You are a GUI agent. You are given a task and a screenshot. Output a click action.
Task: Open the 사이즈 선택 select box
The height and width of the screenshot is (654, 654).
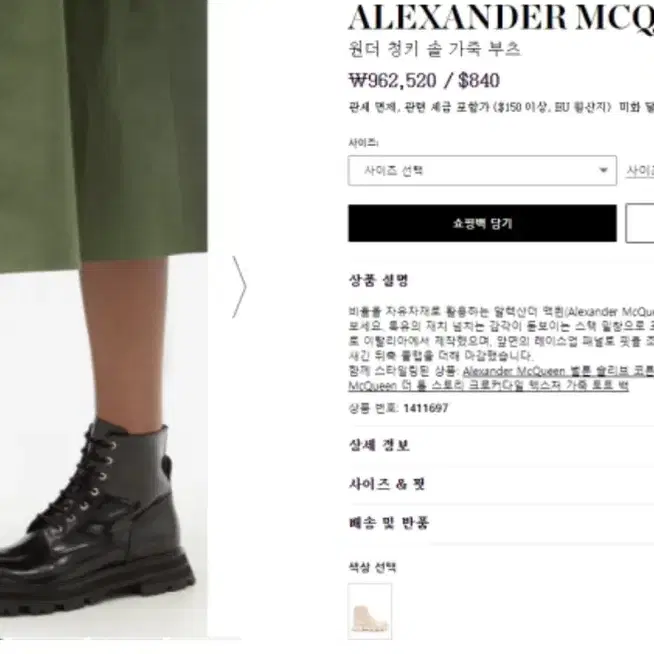point(482,171)
